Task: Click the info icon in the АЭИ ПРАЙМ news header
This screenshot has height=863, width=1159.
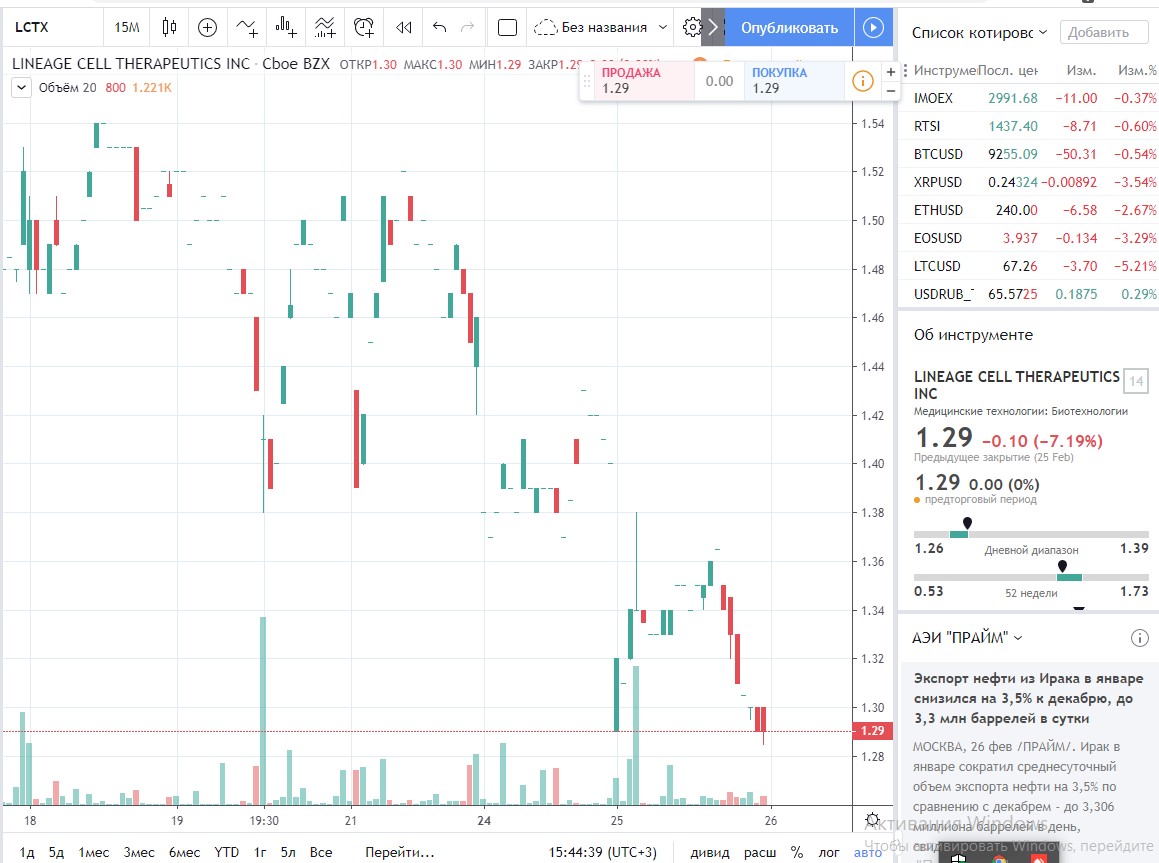Action: (1140, 638)
